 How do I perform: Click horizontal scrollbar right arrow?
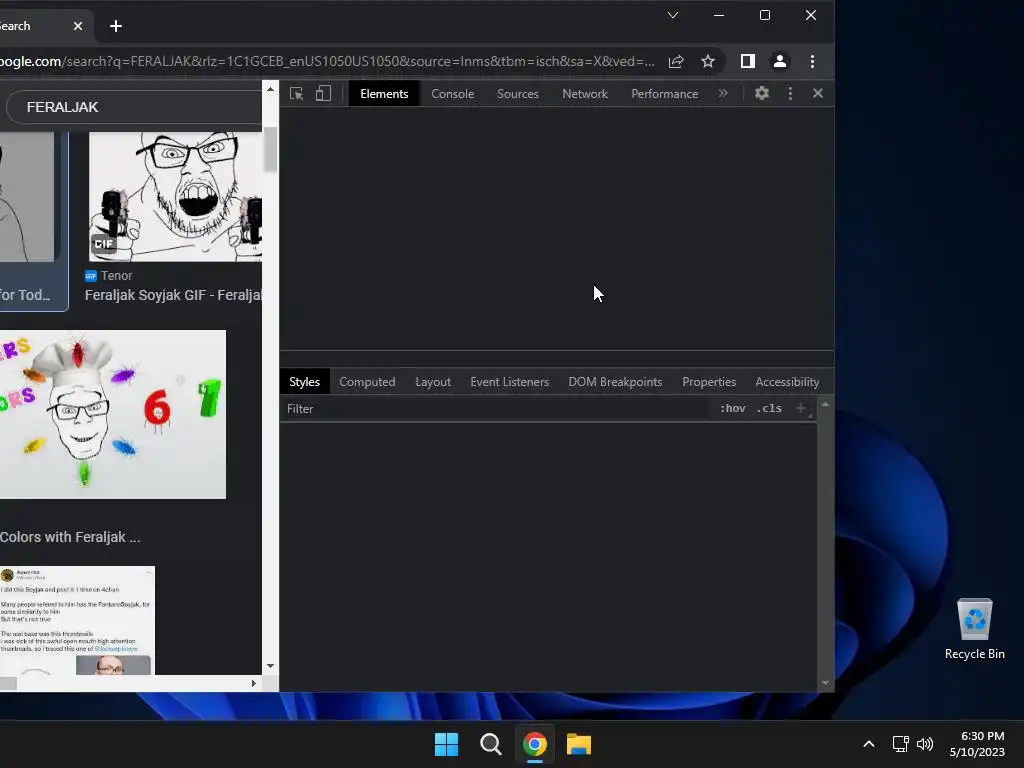[x=253, y=683]
